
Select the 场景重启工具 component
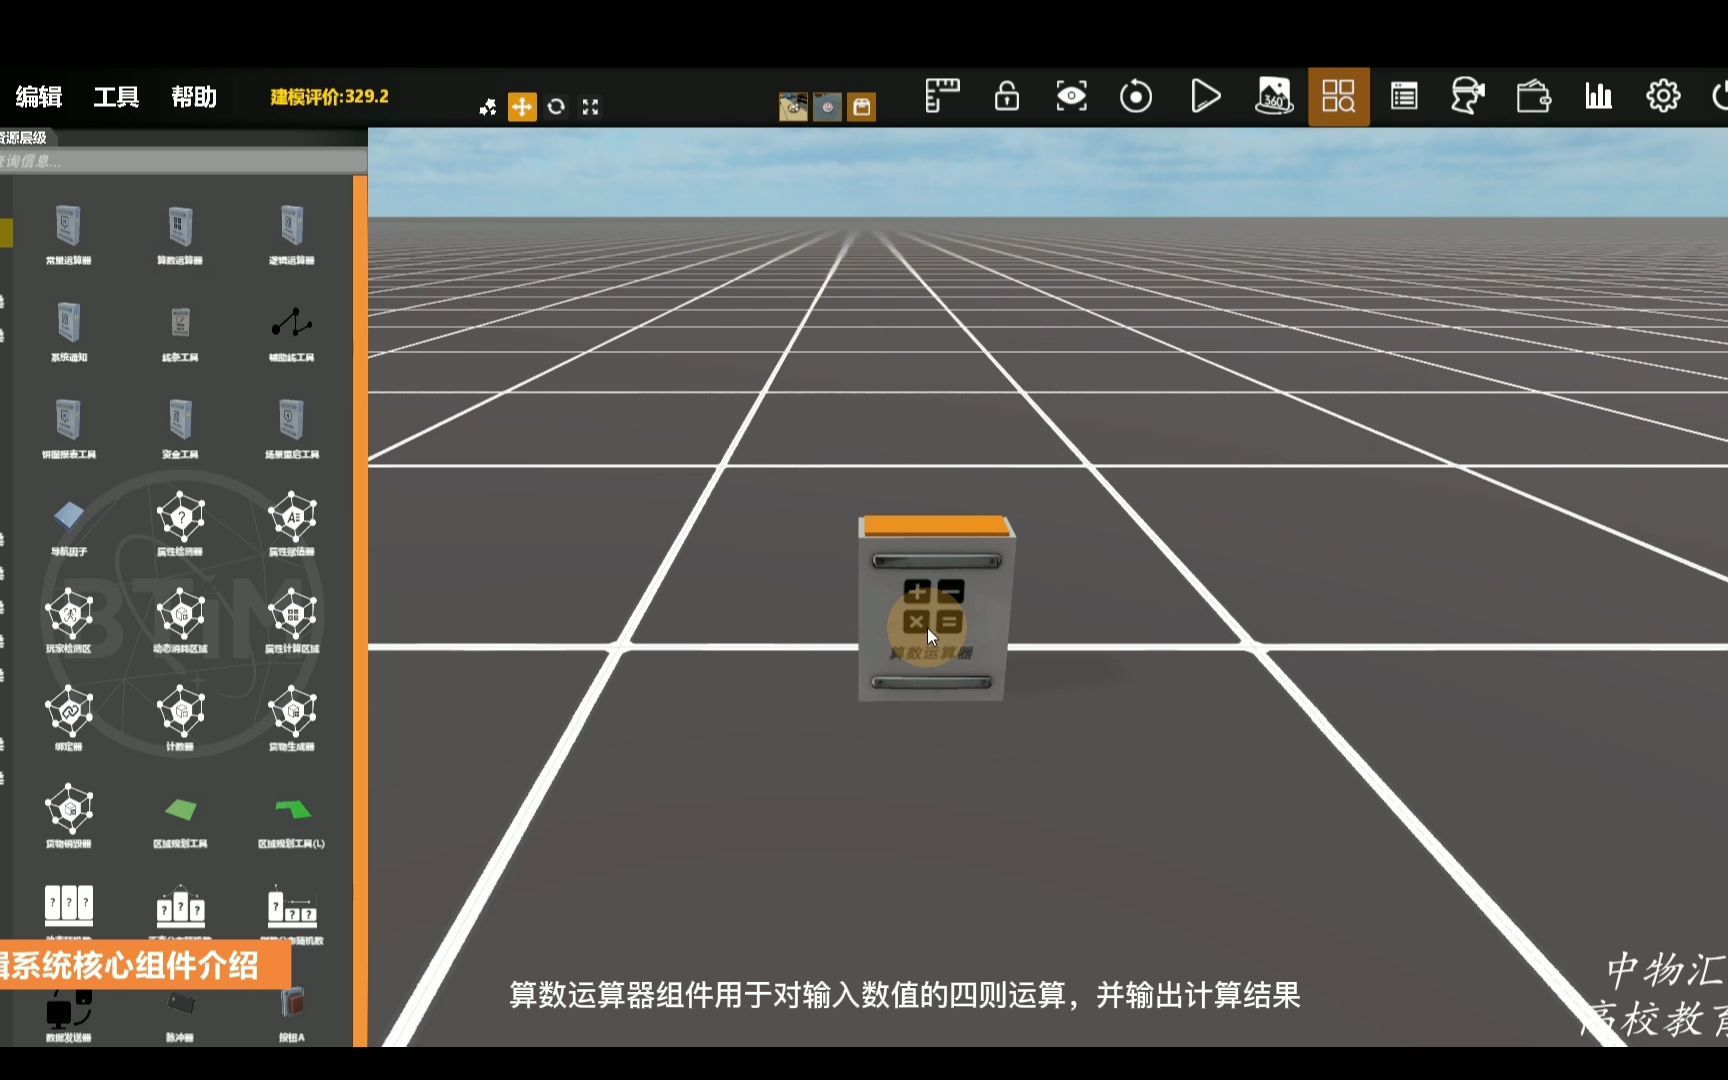coord(292,428)
